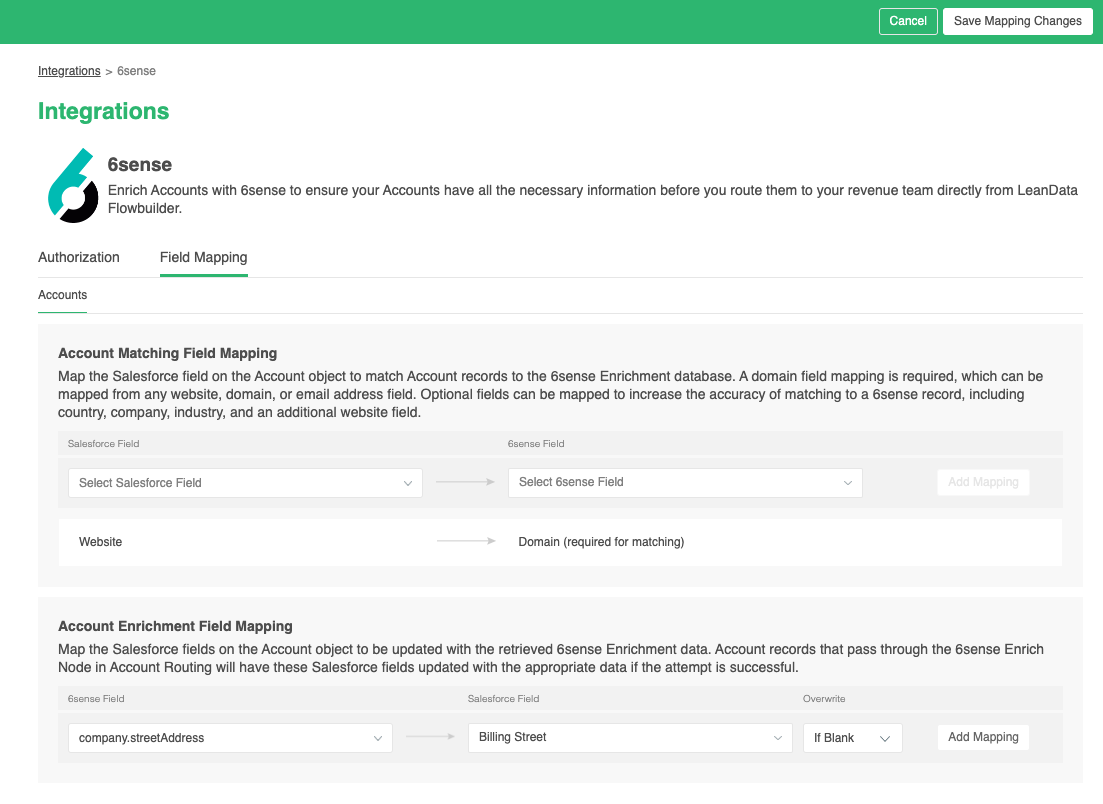Click the Salesforce Field header in Matching section

[103, 444]
